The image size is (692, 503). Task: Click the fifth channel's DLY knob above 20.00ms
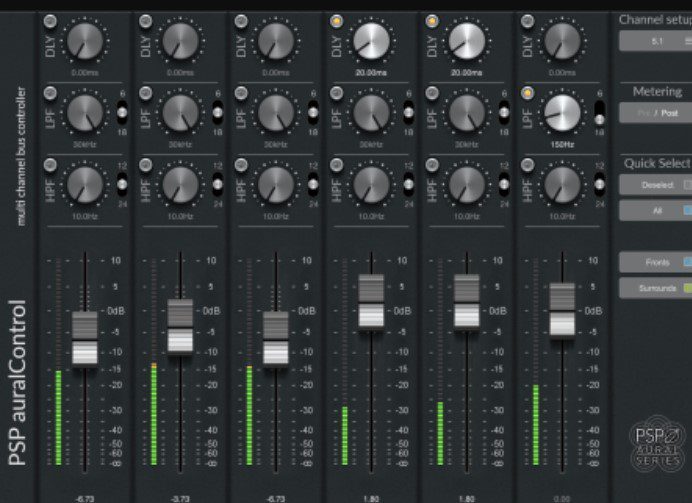[x=466, y=41]
